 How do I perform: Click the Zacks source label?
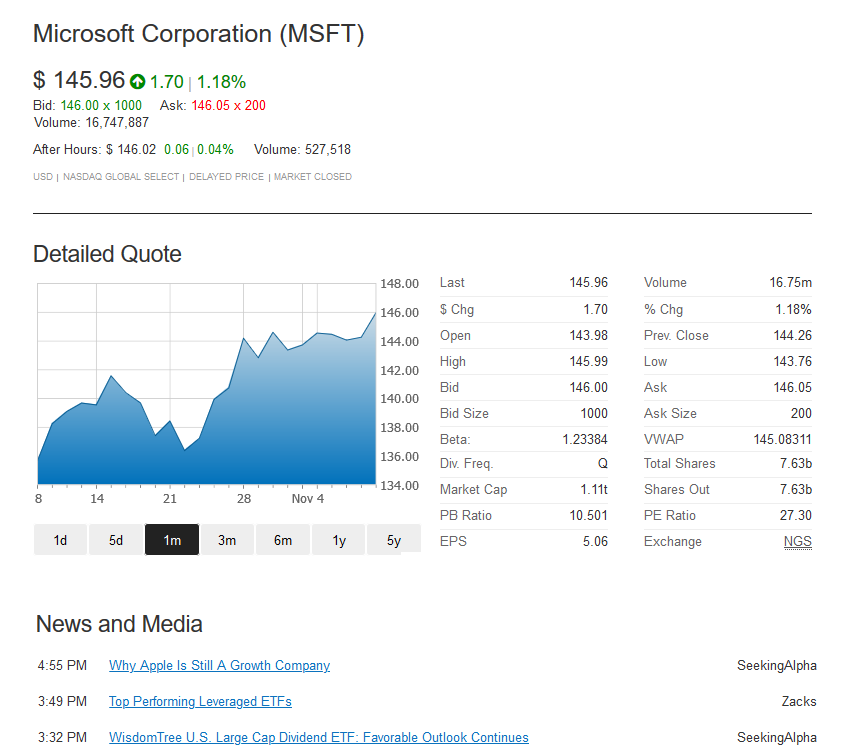(798, 702)
